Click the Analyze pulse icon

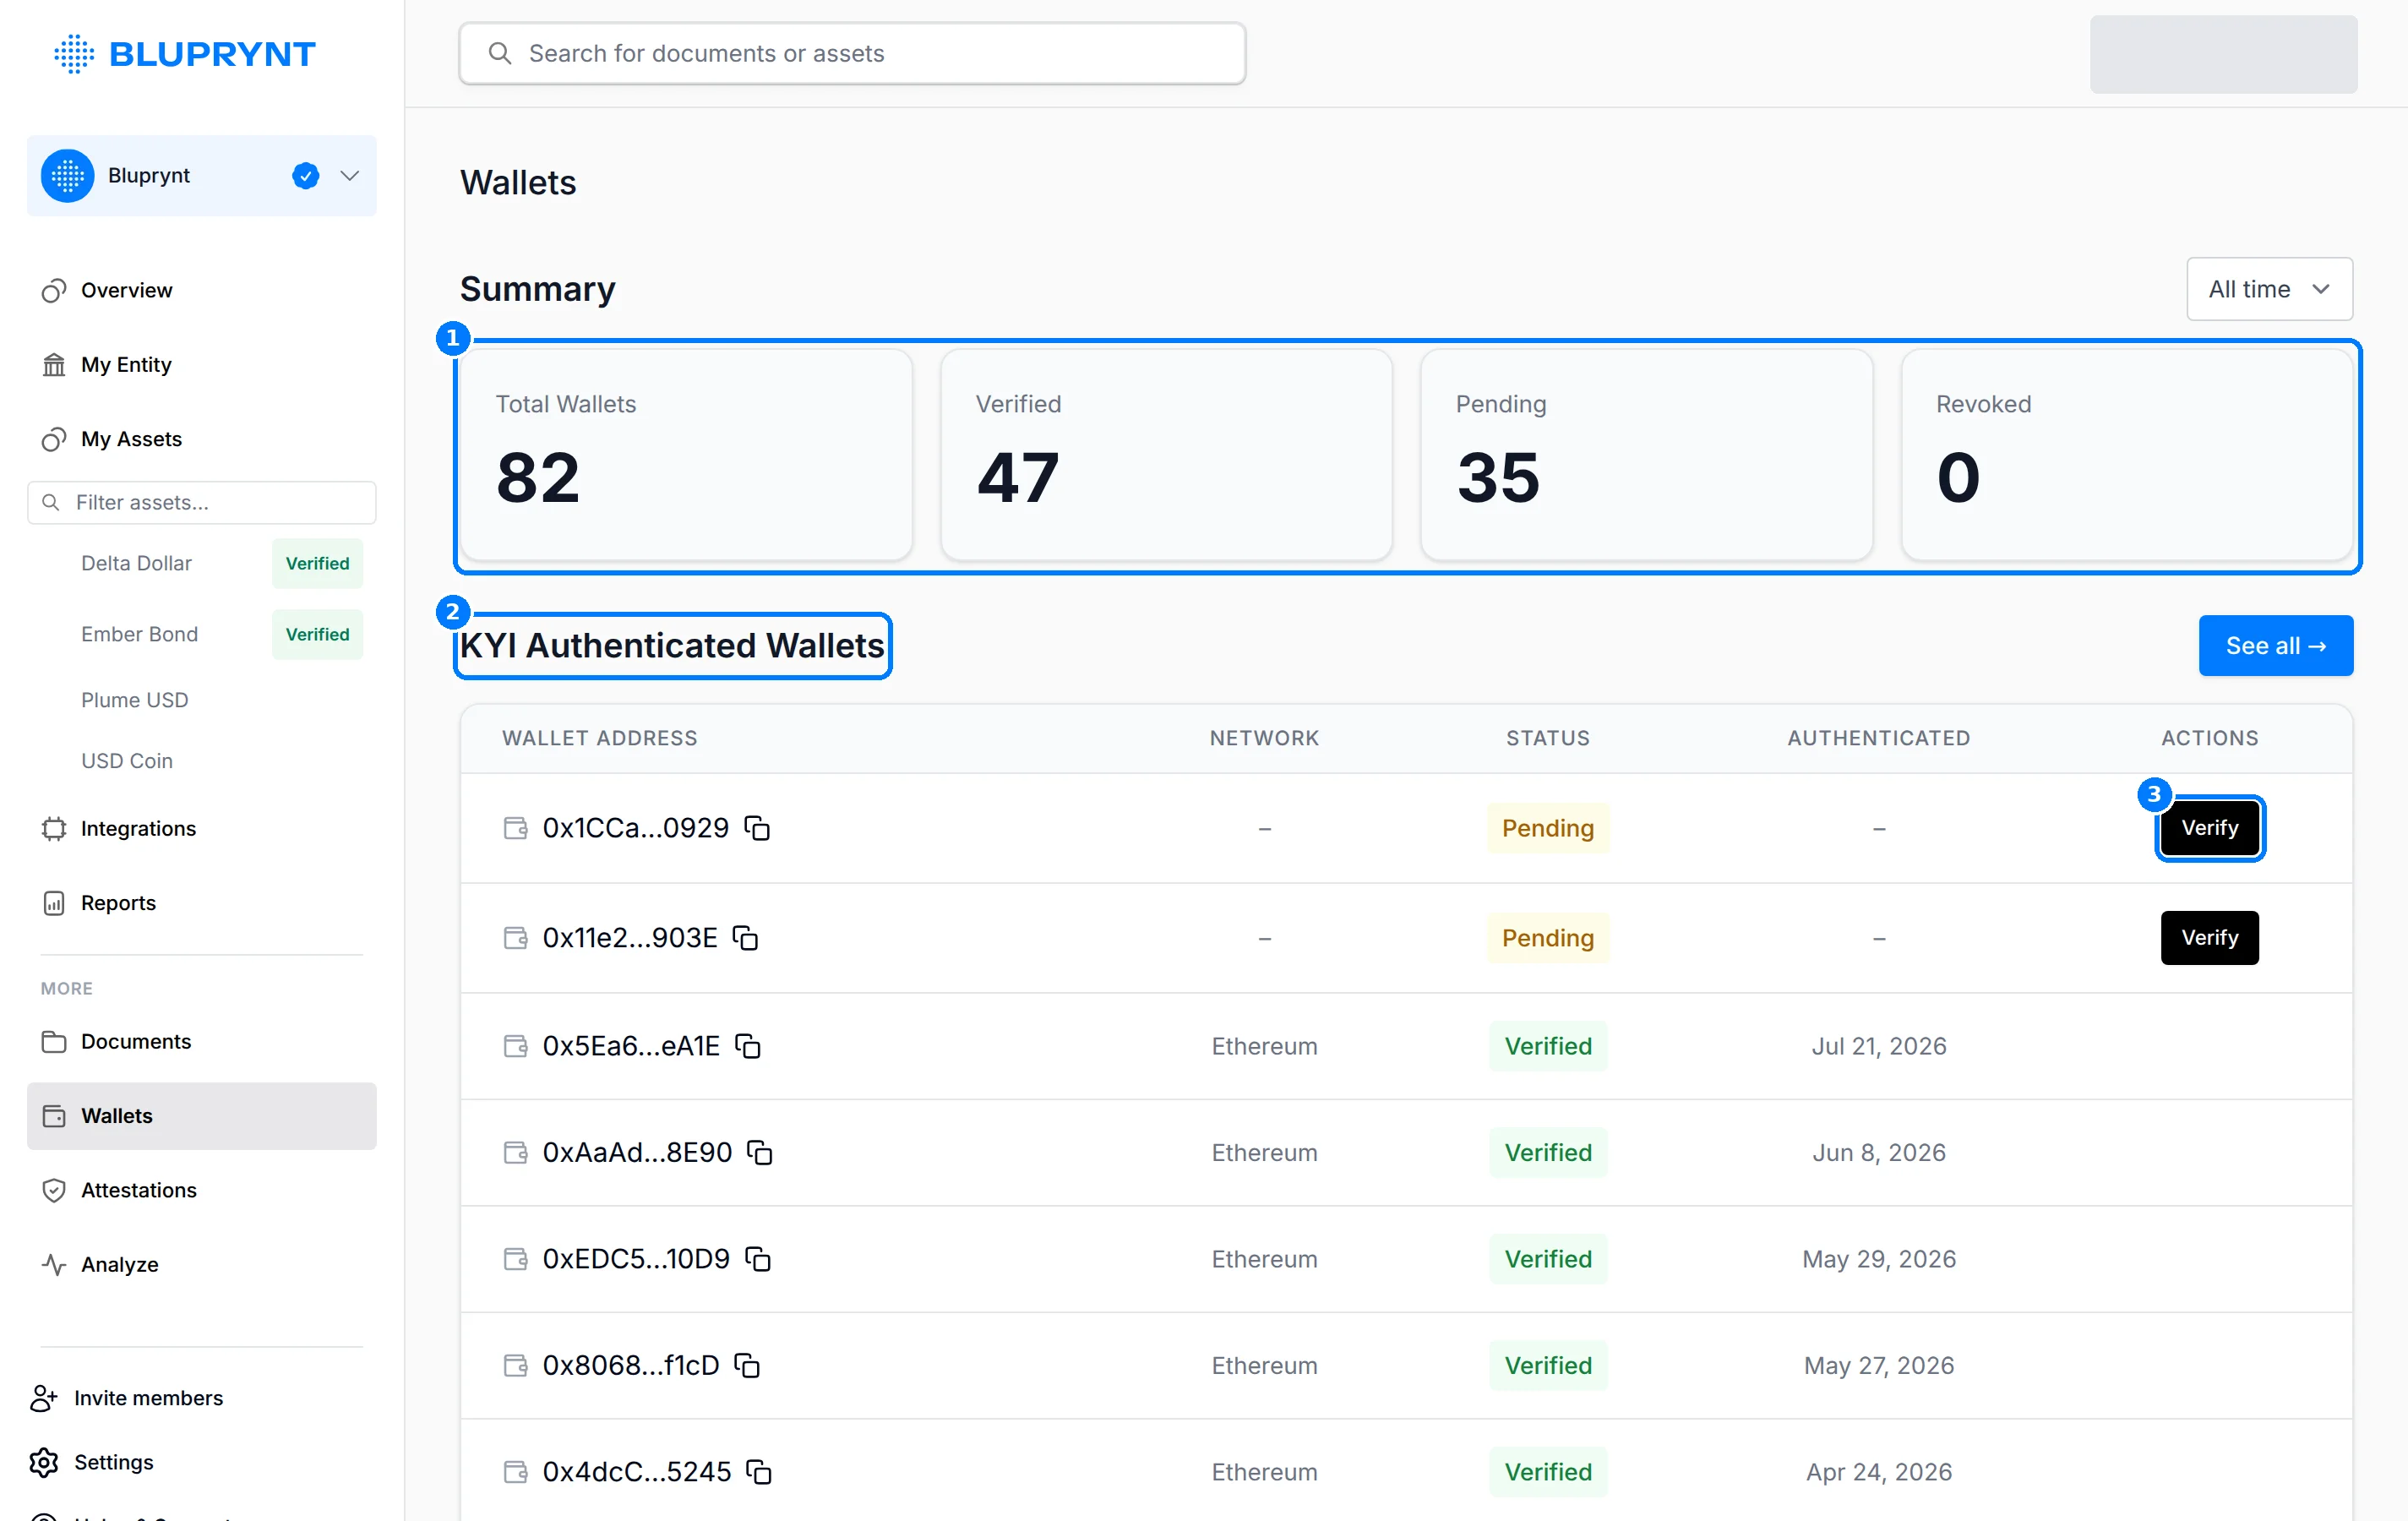pyautogui.click(x=54, y=1265)
